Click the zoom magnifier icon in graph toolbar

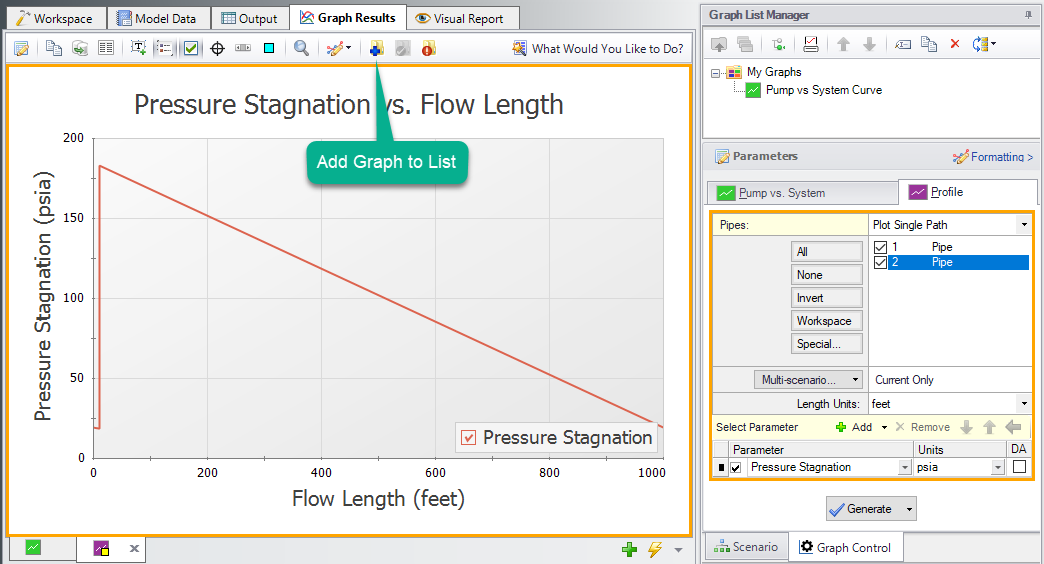coord(301,48)
